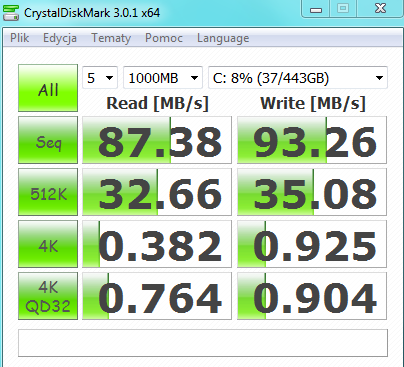Start the 4K benchmark test
The height and width of the screenshot is (367, 404).
48,244
